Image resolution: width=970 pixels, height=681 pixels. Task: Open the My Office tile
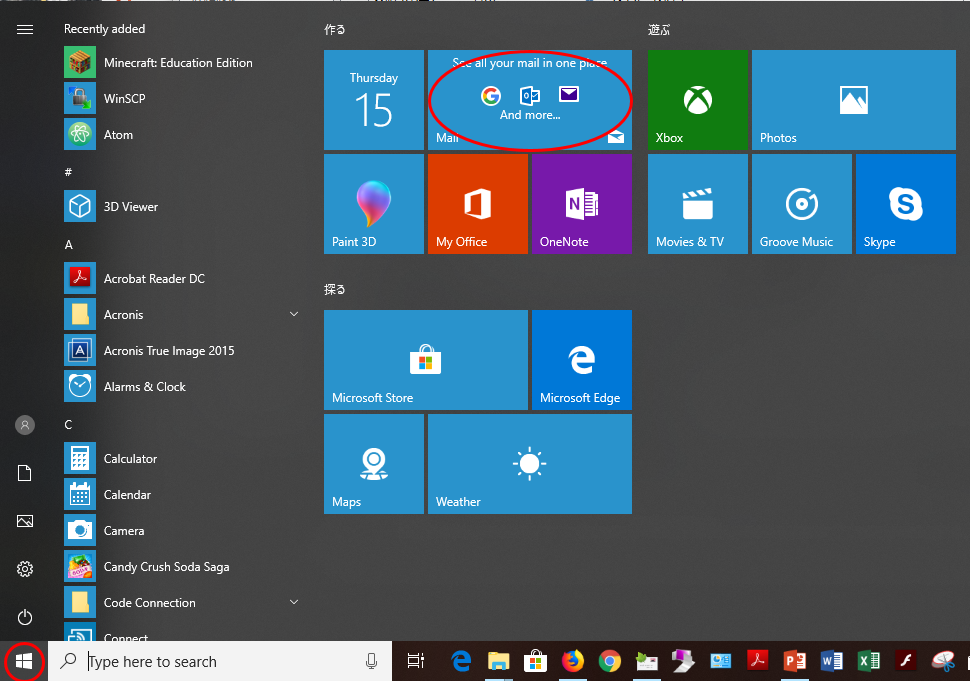[x=478, y=203]
